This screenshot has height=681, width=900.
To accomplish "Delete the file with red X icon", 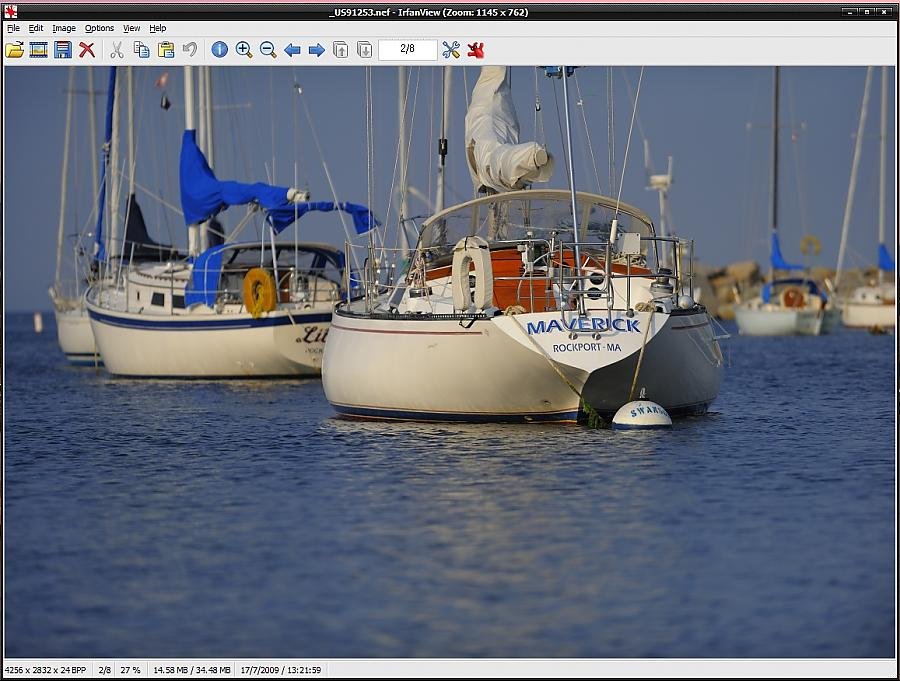I will tap(87, 50).
